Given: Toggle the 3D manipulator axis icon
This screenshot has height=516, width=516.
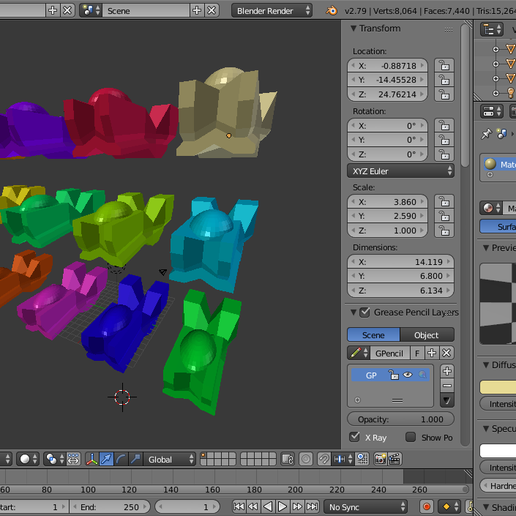Looking at the screenshot, I should pos(92,459).
